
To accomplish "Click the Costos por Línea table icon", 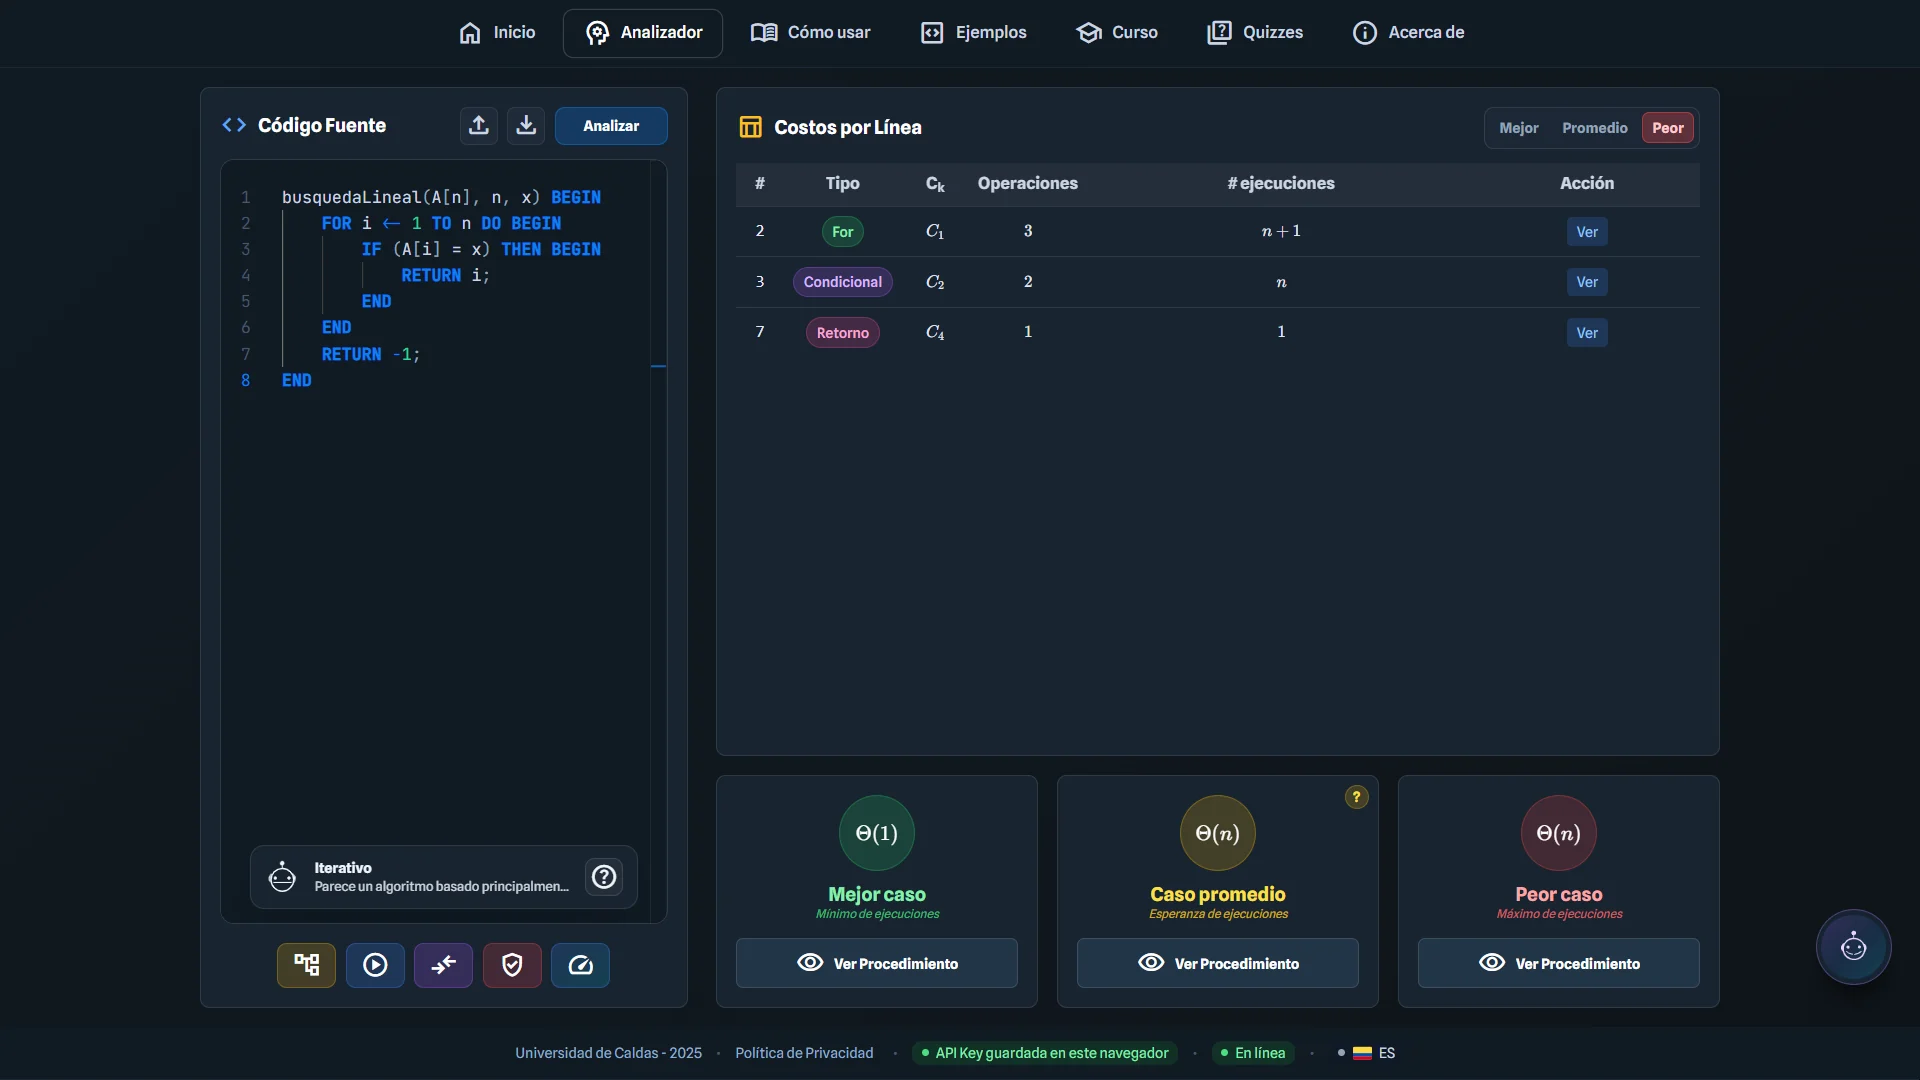I will 750,127.
